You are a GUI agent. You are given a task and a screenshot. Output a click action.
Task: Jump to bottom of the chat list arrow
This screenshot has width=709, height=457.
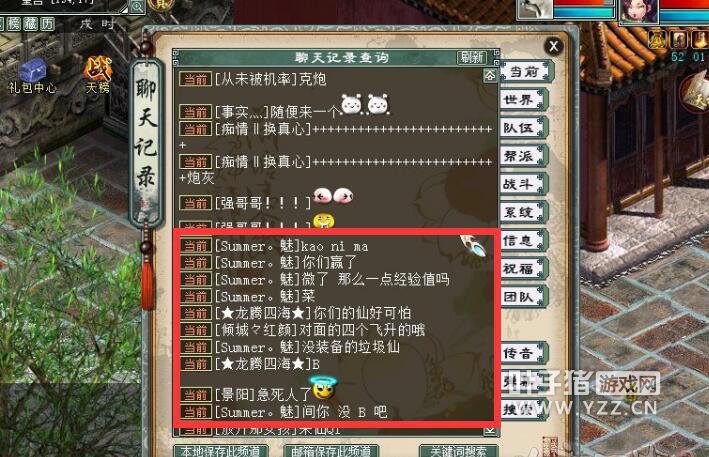tap(490, 430)
